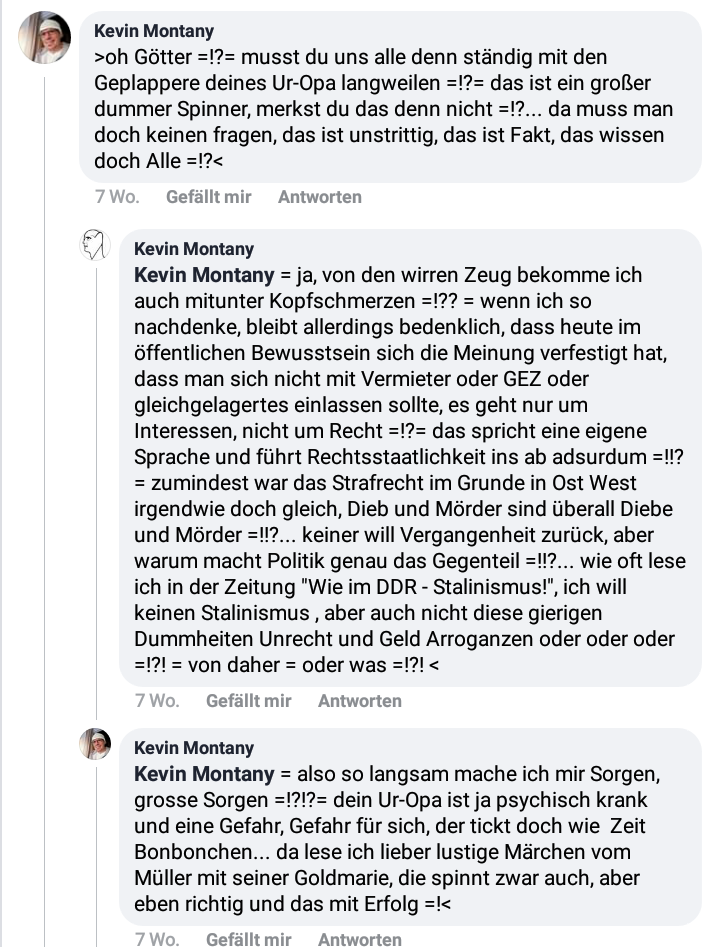The image size is (716, 947).
Task: Open the profile photo beside the top comment
Action: [x=44, y=37]
